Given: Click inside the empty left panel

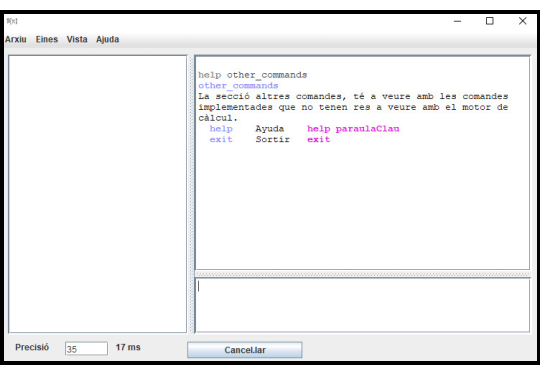Looking at the screenshot, I should point(98,194).
